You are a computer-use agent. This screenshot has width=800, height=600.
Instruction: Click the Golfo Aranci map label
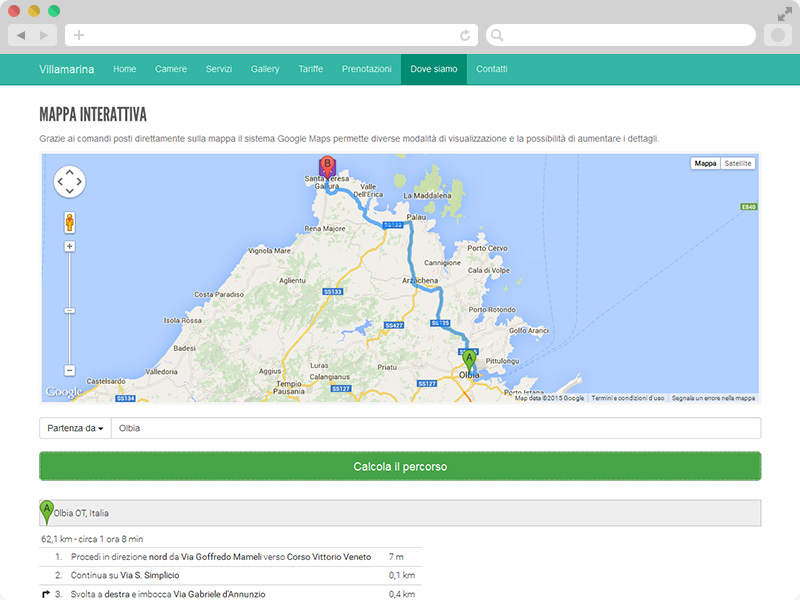(529, 330)
